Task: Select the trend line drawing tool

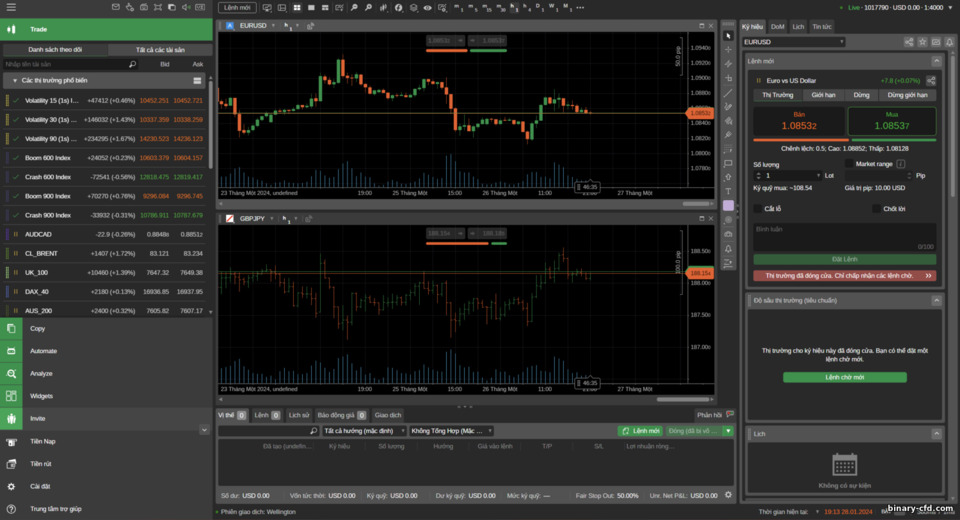Action: [728, 92]
